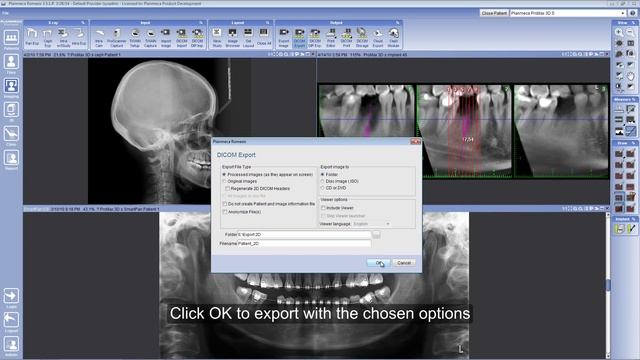Check the Anonymize File(s) box
640x360 pixels.
point(224,212)
